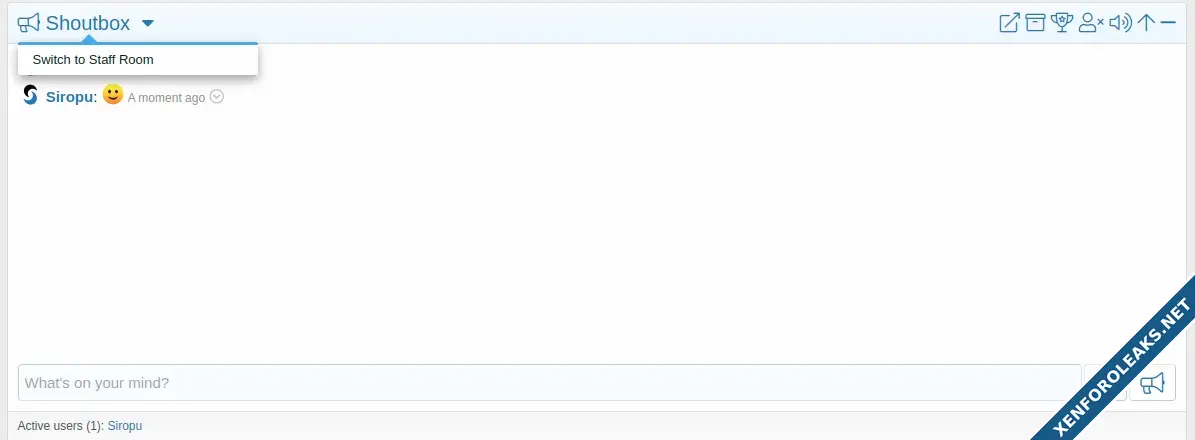
Task: Click the 'A moment ago' timestamp
Action: [166, 98]
